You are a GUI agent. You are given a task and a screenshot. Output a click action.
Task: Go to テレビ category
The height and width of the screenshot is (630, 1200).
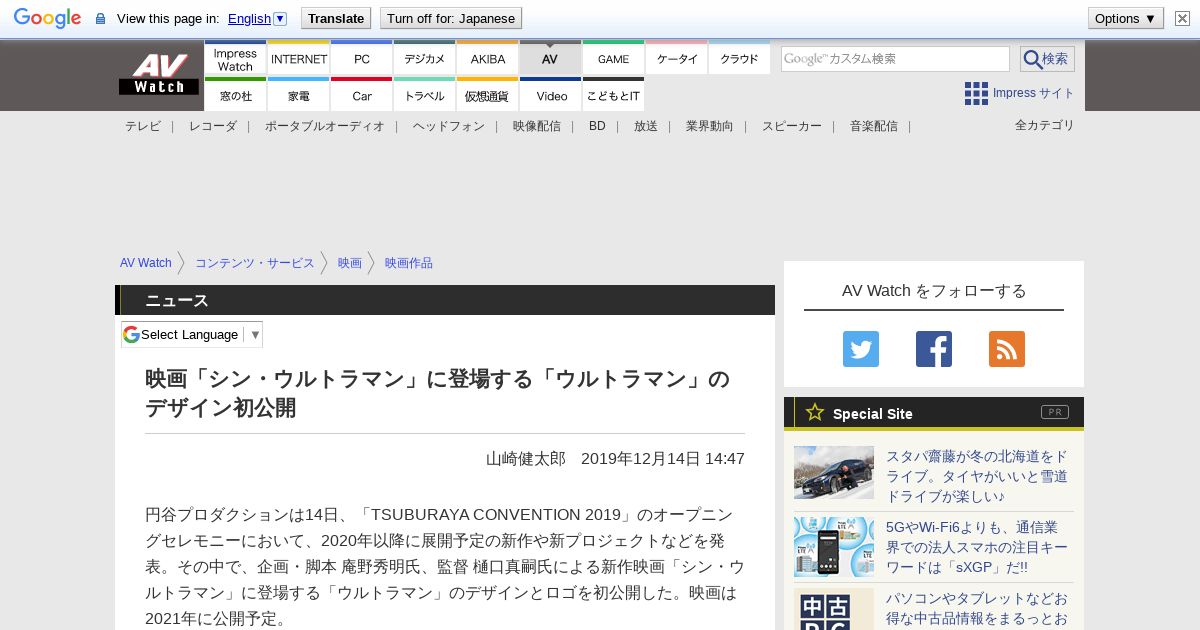[143, 126]
